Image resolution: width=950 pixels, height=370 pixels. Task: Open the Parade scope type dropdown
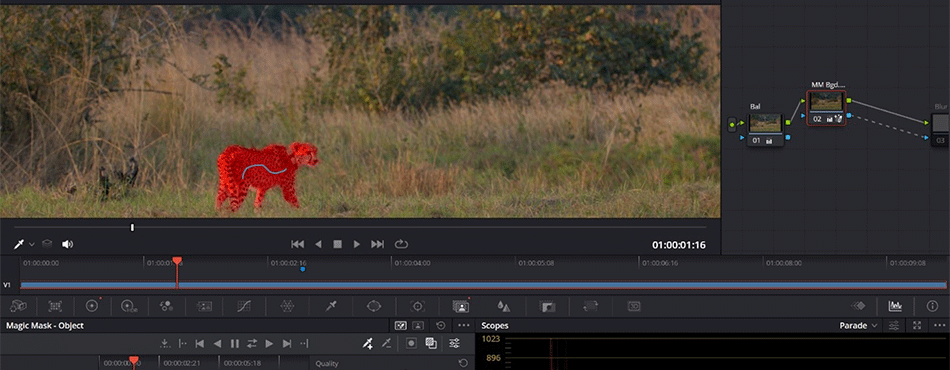click(859, 326)
